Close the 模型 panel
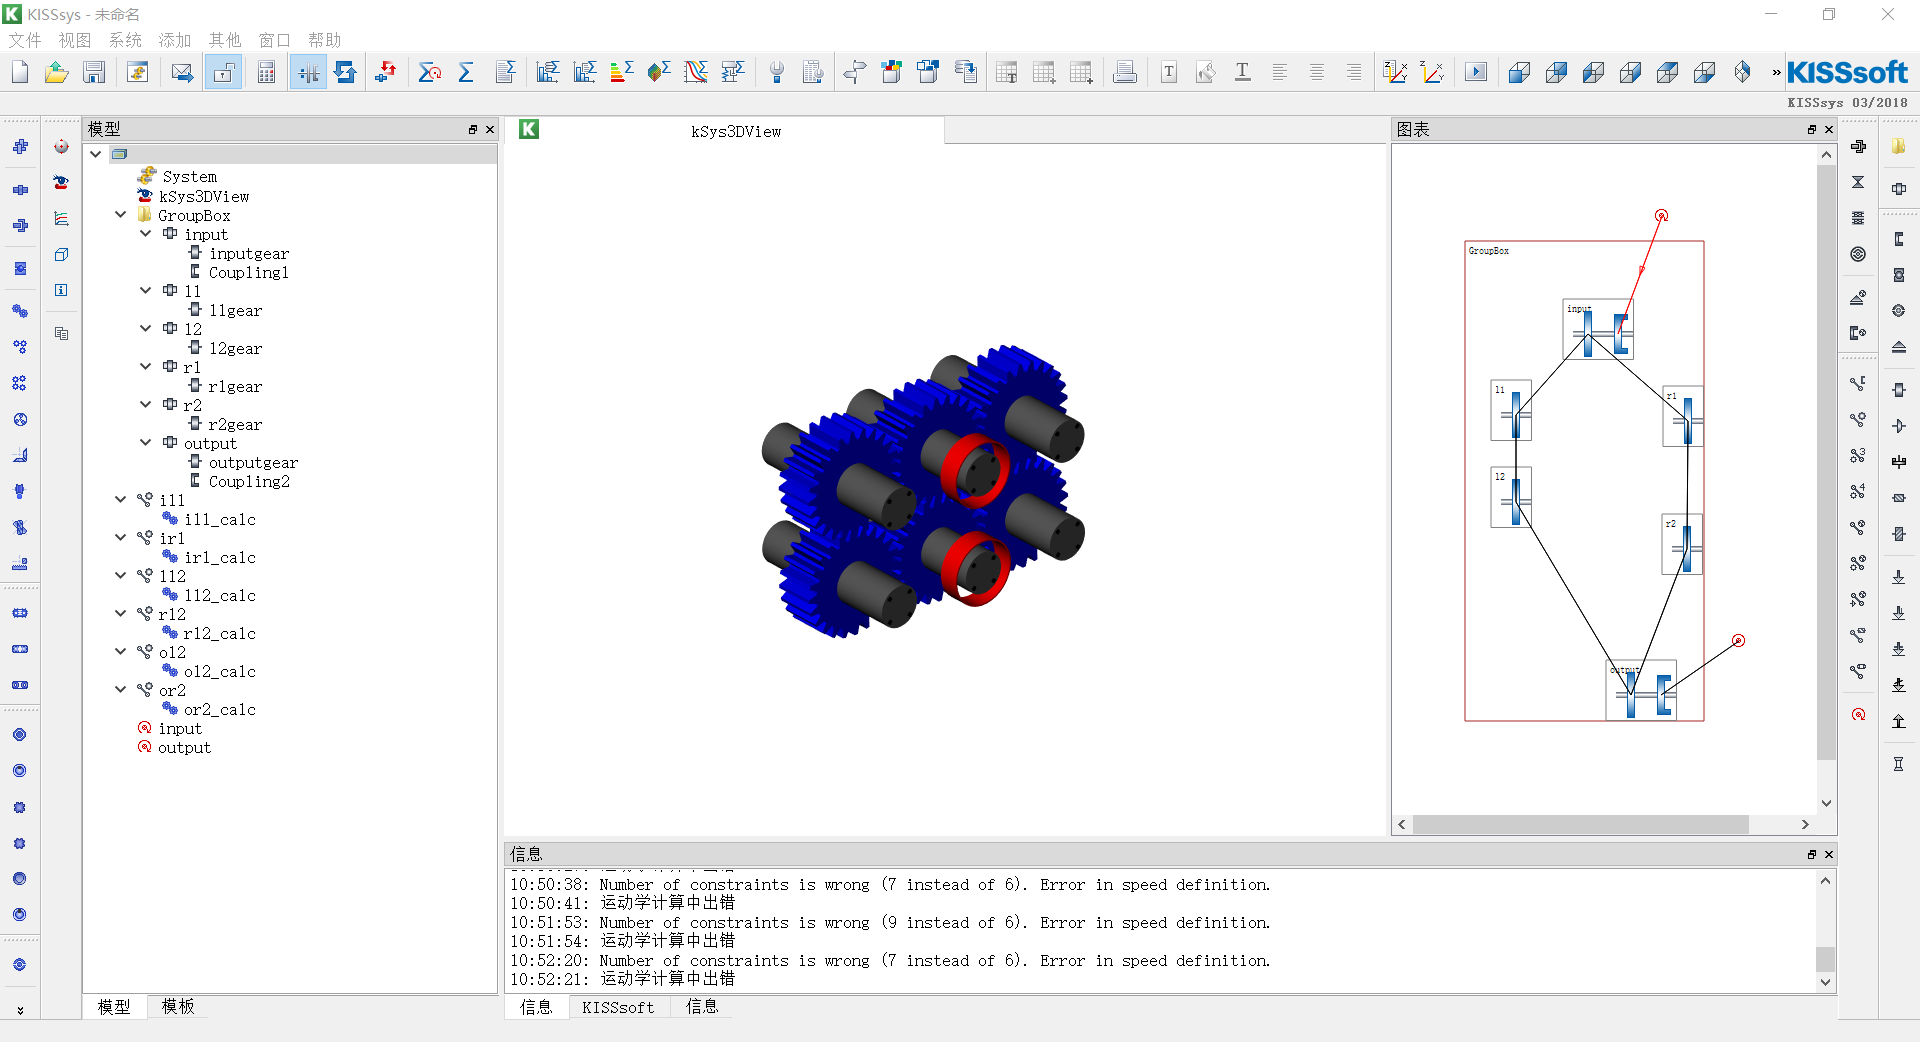Image resolution: width=1920 pixels, height=1042 pixels. coord(490,129)
